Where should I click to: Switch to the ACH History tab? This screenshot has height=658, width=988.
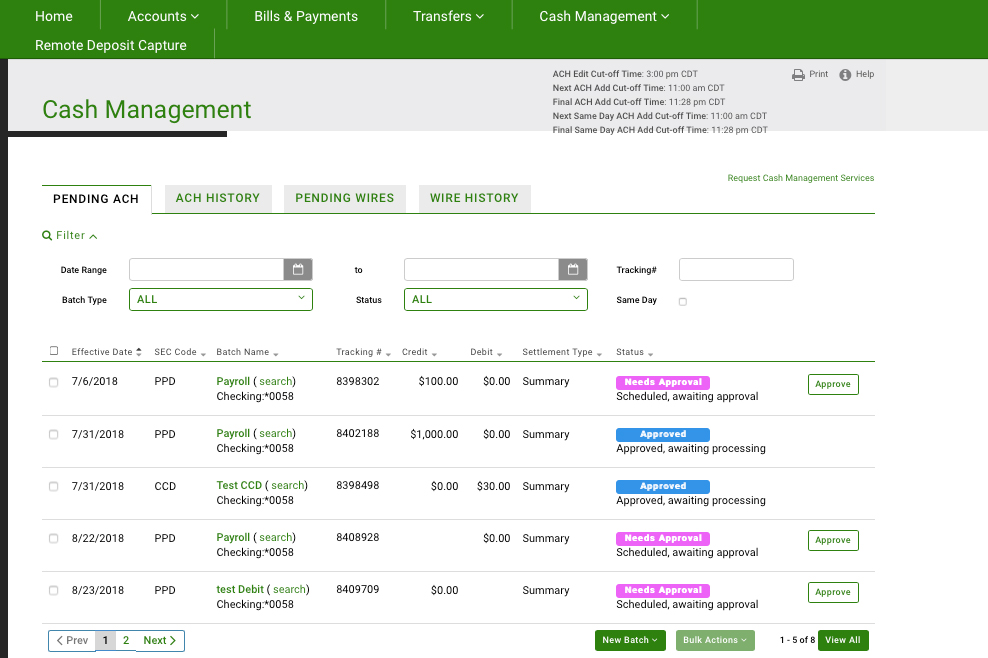tap(217, 198)
